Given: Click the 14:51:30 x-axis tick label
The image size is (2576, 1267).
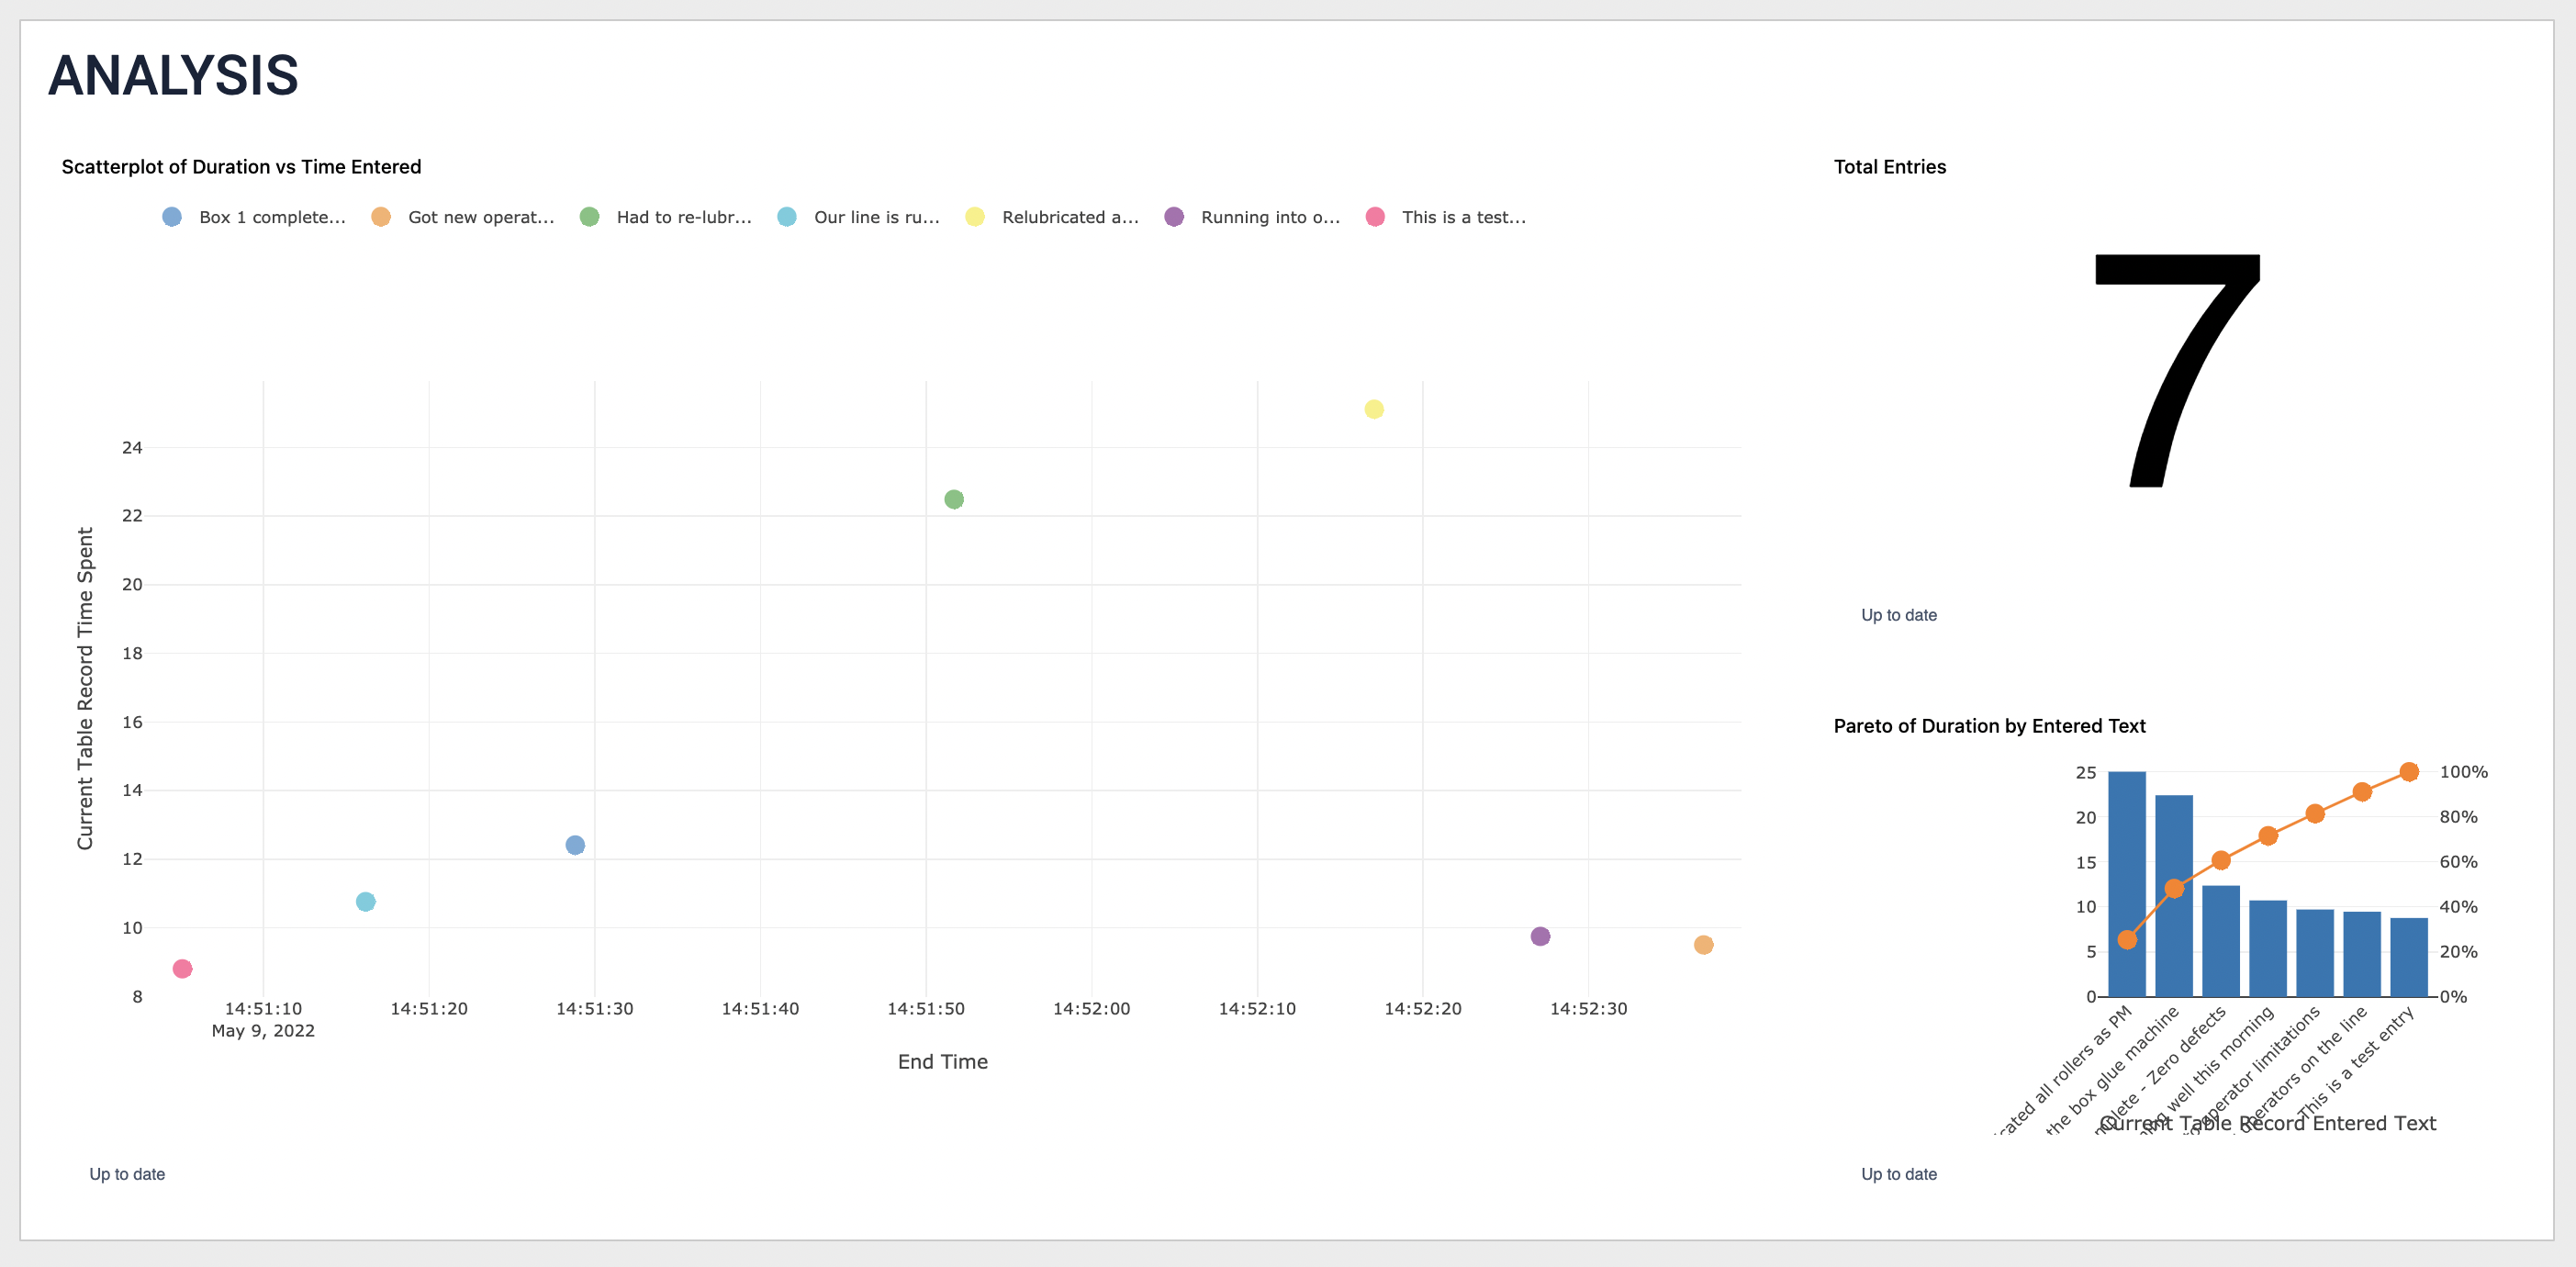Looking at the screenshot, I should pos(594,1009).
